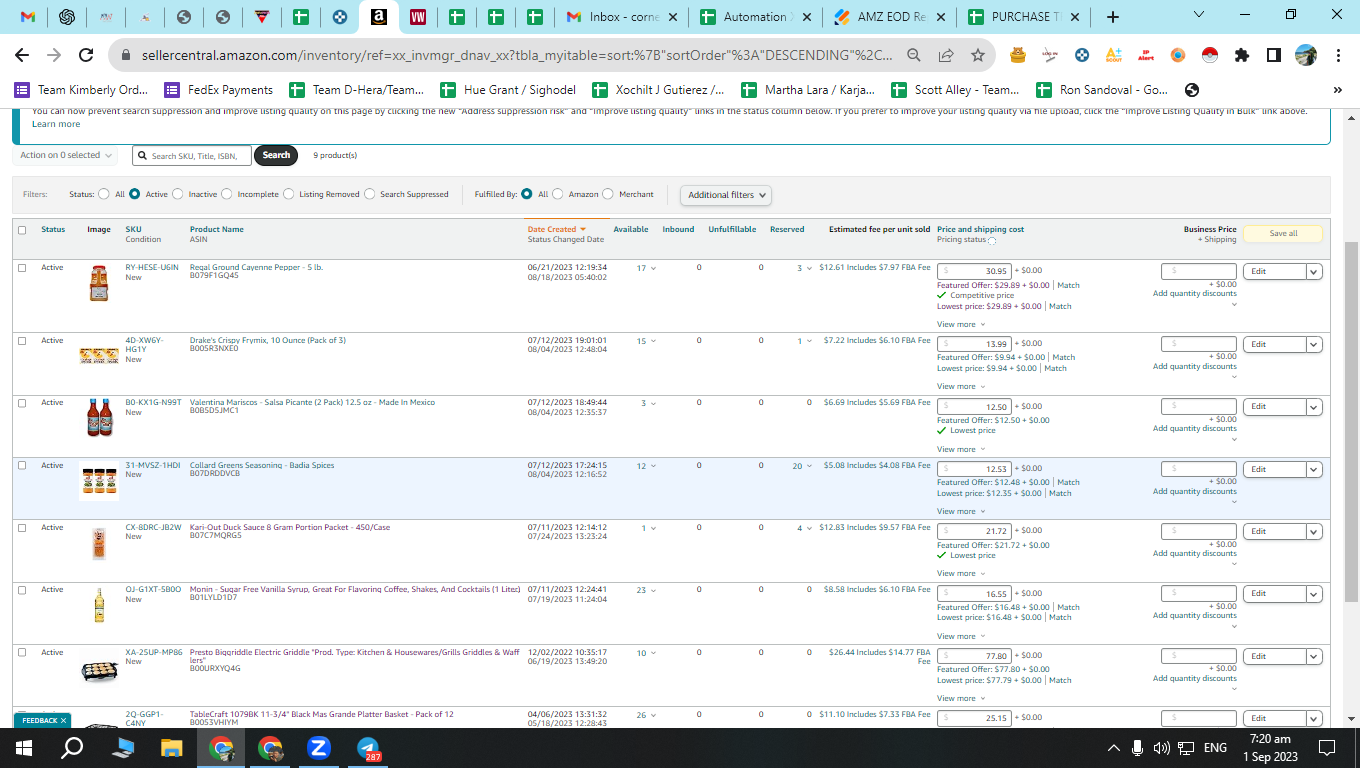
Task: Show more bookmarks with the double chevron
Action: pos(1338,90)
